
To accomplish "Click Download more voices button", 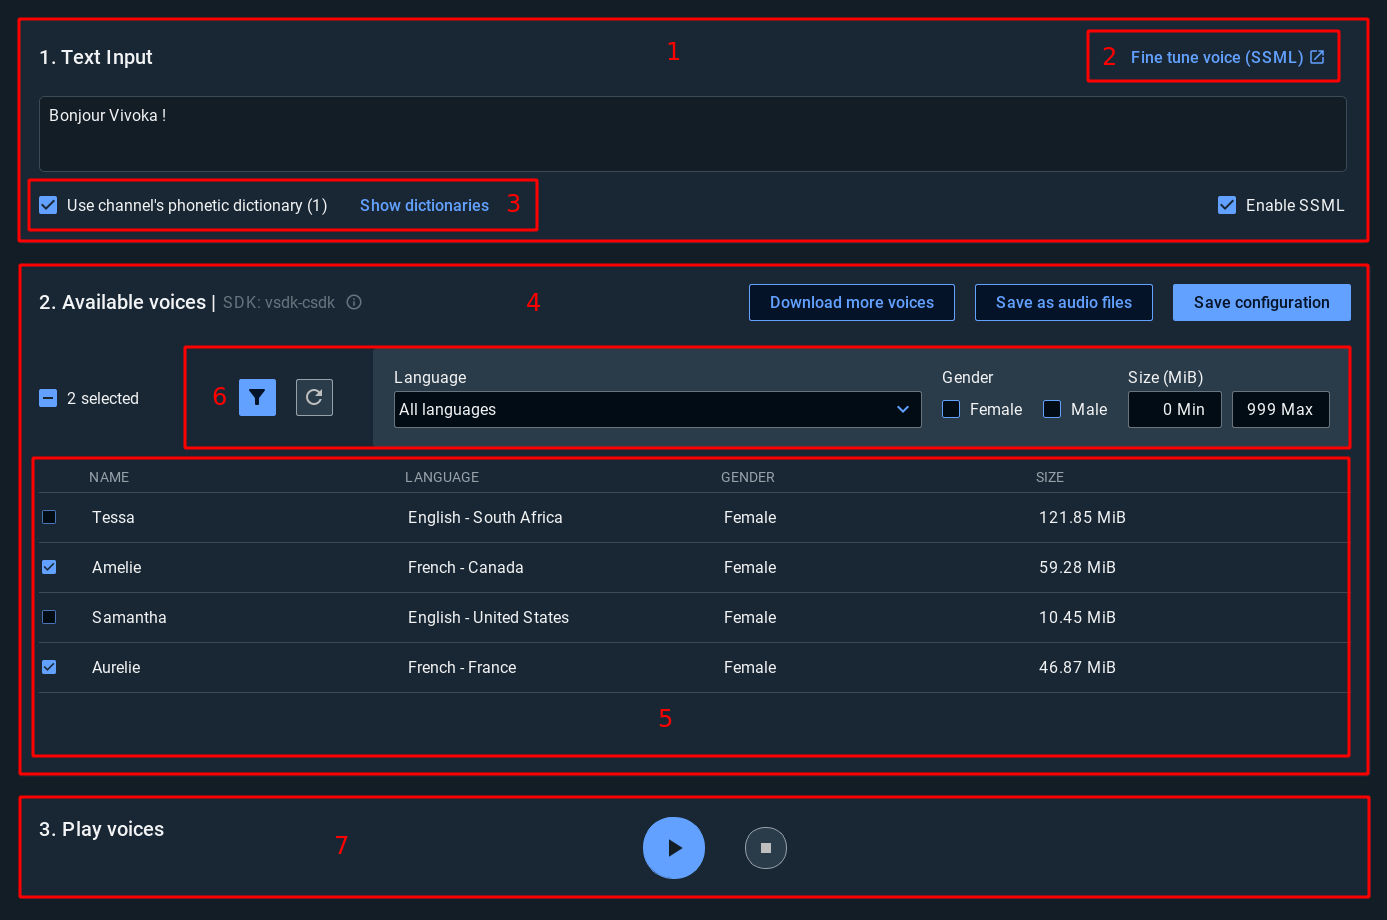I will click(x=851, y=302).
